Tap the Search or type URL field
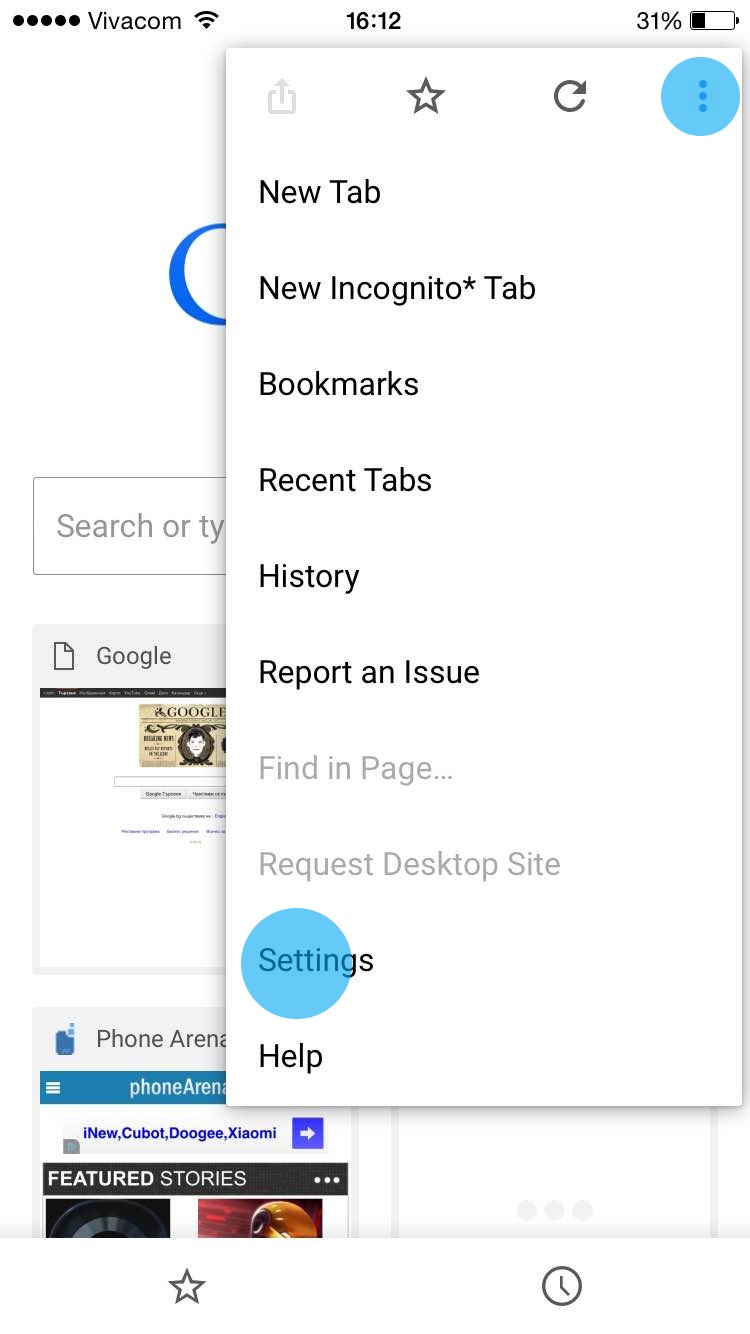The height and width of the screenshot is (1334, 750). [132, 526]
